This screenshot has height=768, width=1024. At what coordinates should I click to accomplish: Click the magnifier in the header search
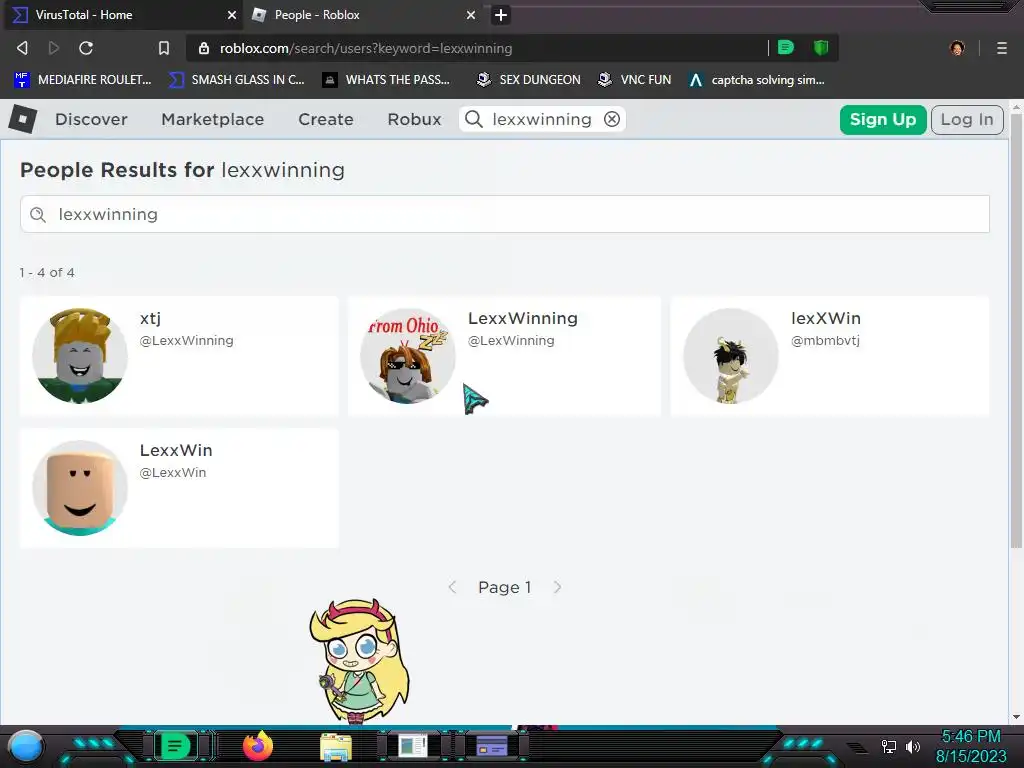click(x=474, y=120)
